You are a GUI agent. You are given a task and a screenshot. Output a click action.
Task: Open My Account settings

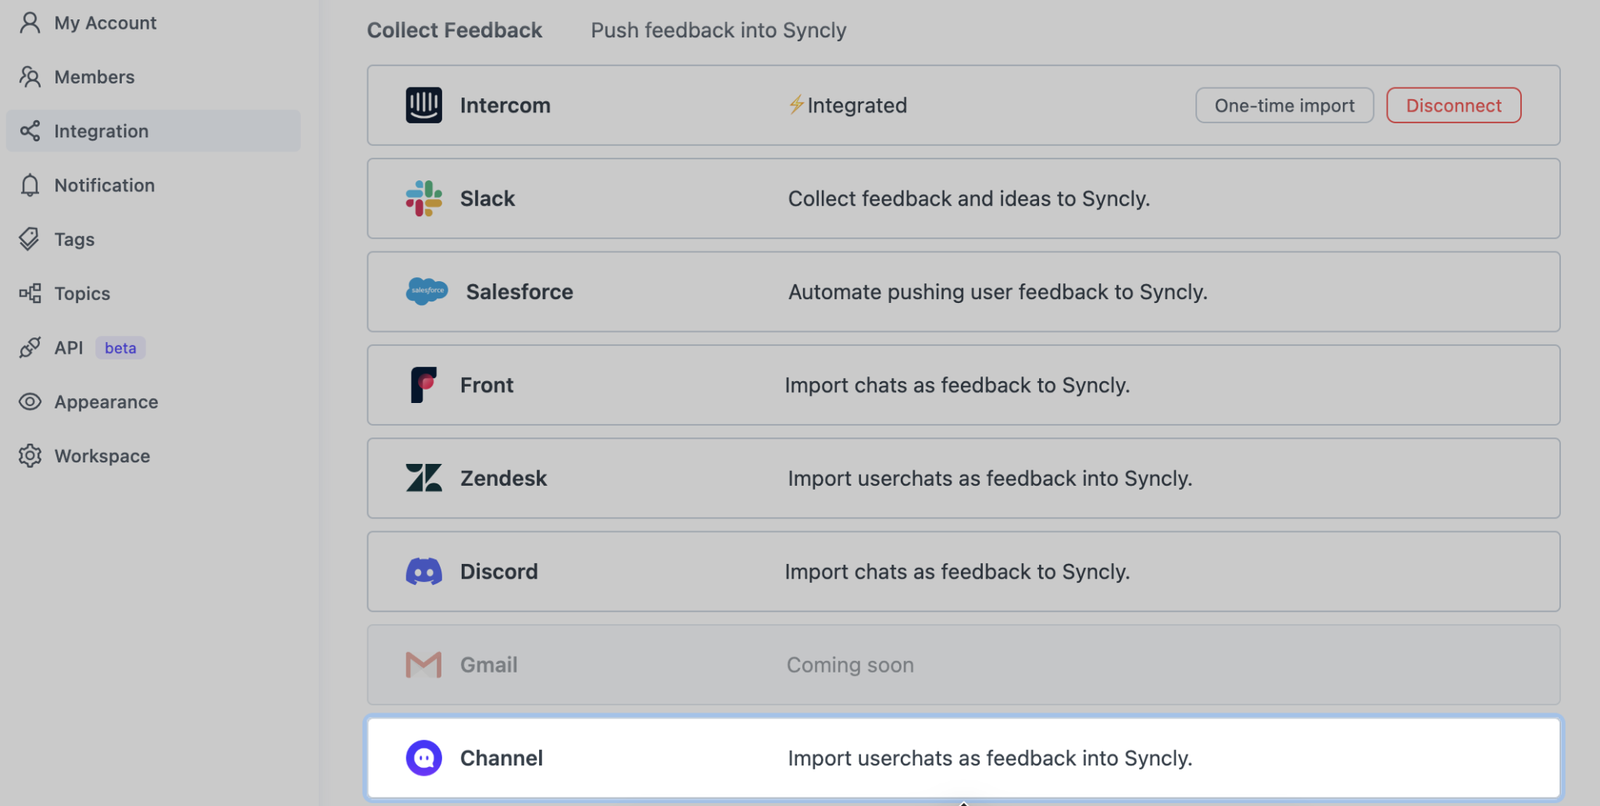[104, 23]
